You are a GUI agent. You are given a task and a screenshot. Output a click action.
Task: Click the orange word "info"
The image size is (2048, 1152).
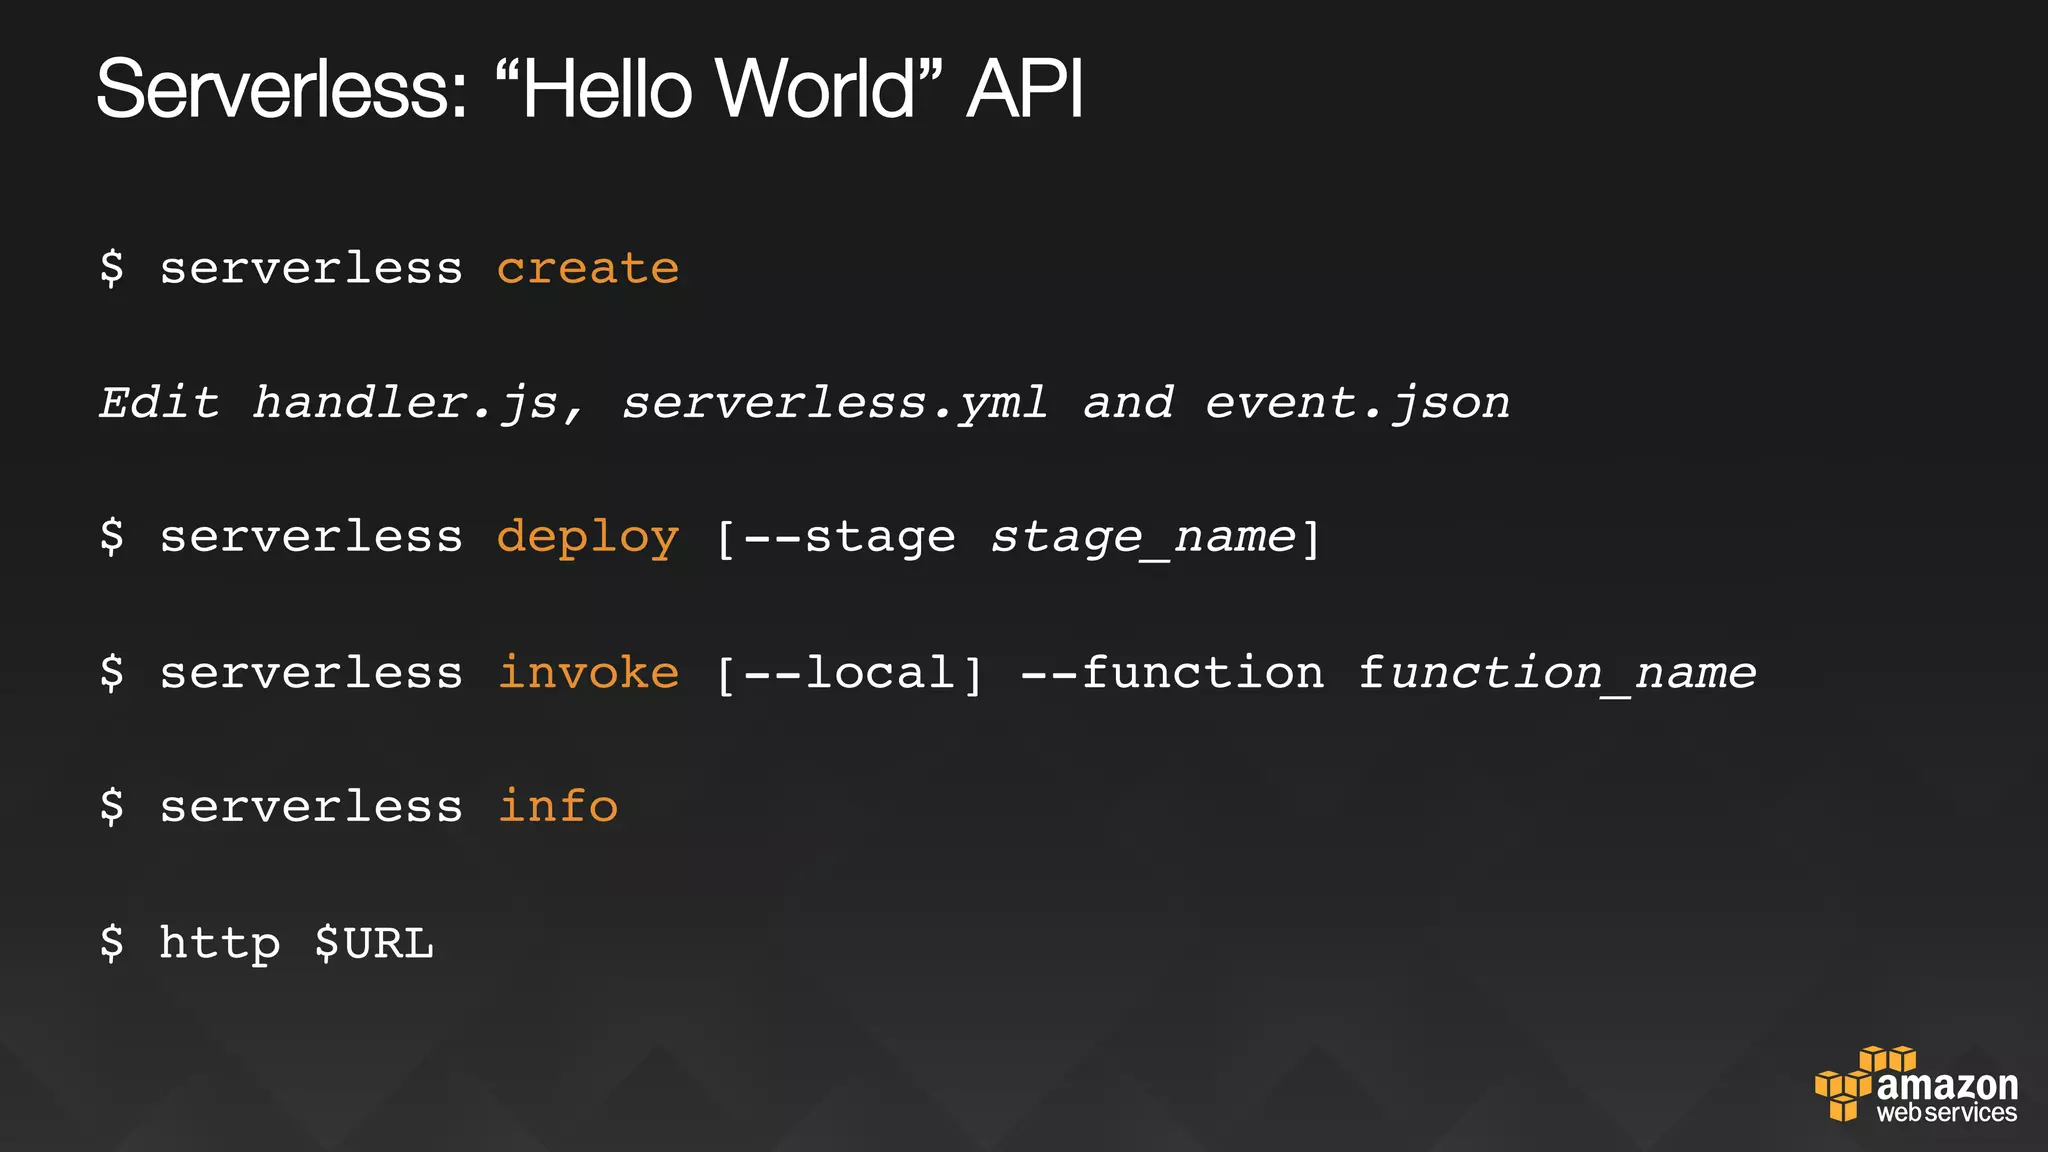point(558,806)
